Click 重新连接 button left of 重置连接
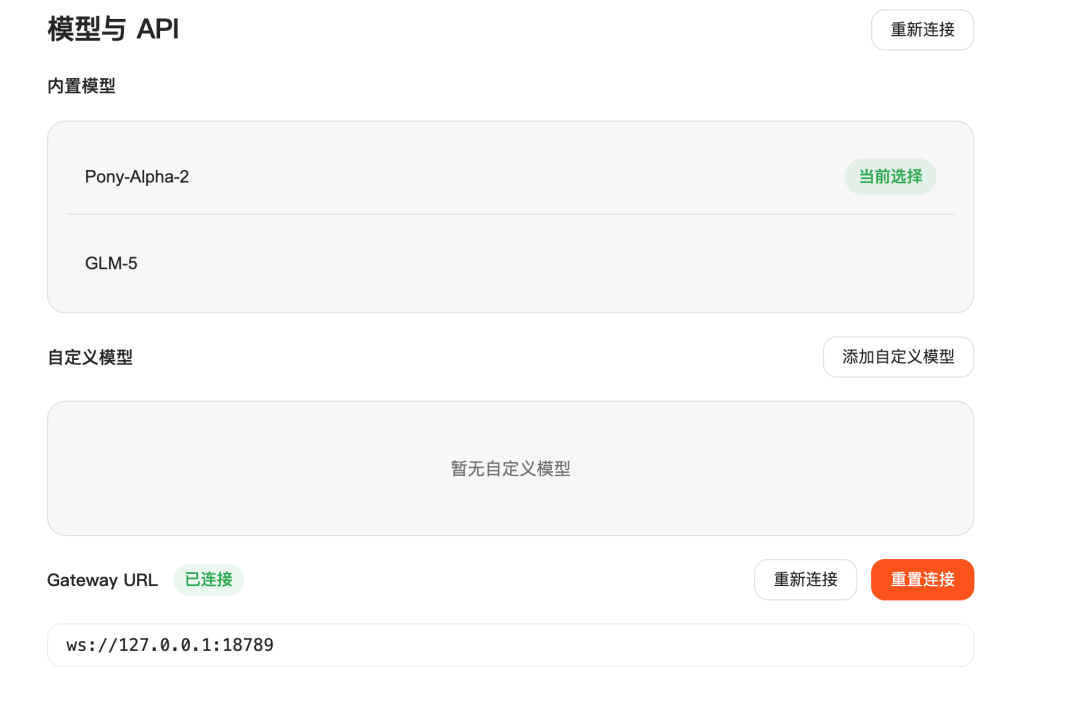This screenshot has width=1080, height=706. tap(805, 580)
